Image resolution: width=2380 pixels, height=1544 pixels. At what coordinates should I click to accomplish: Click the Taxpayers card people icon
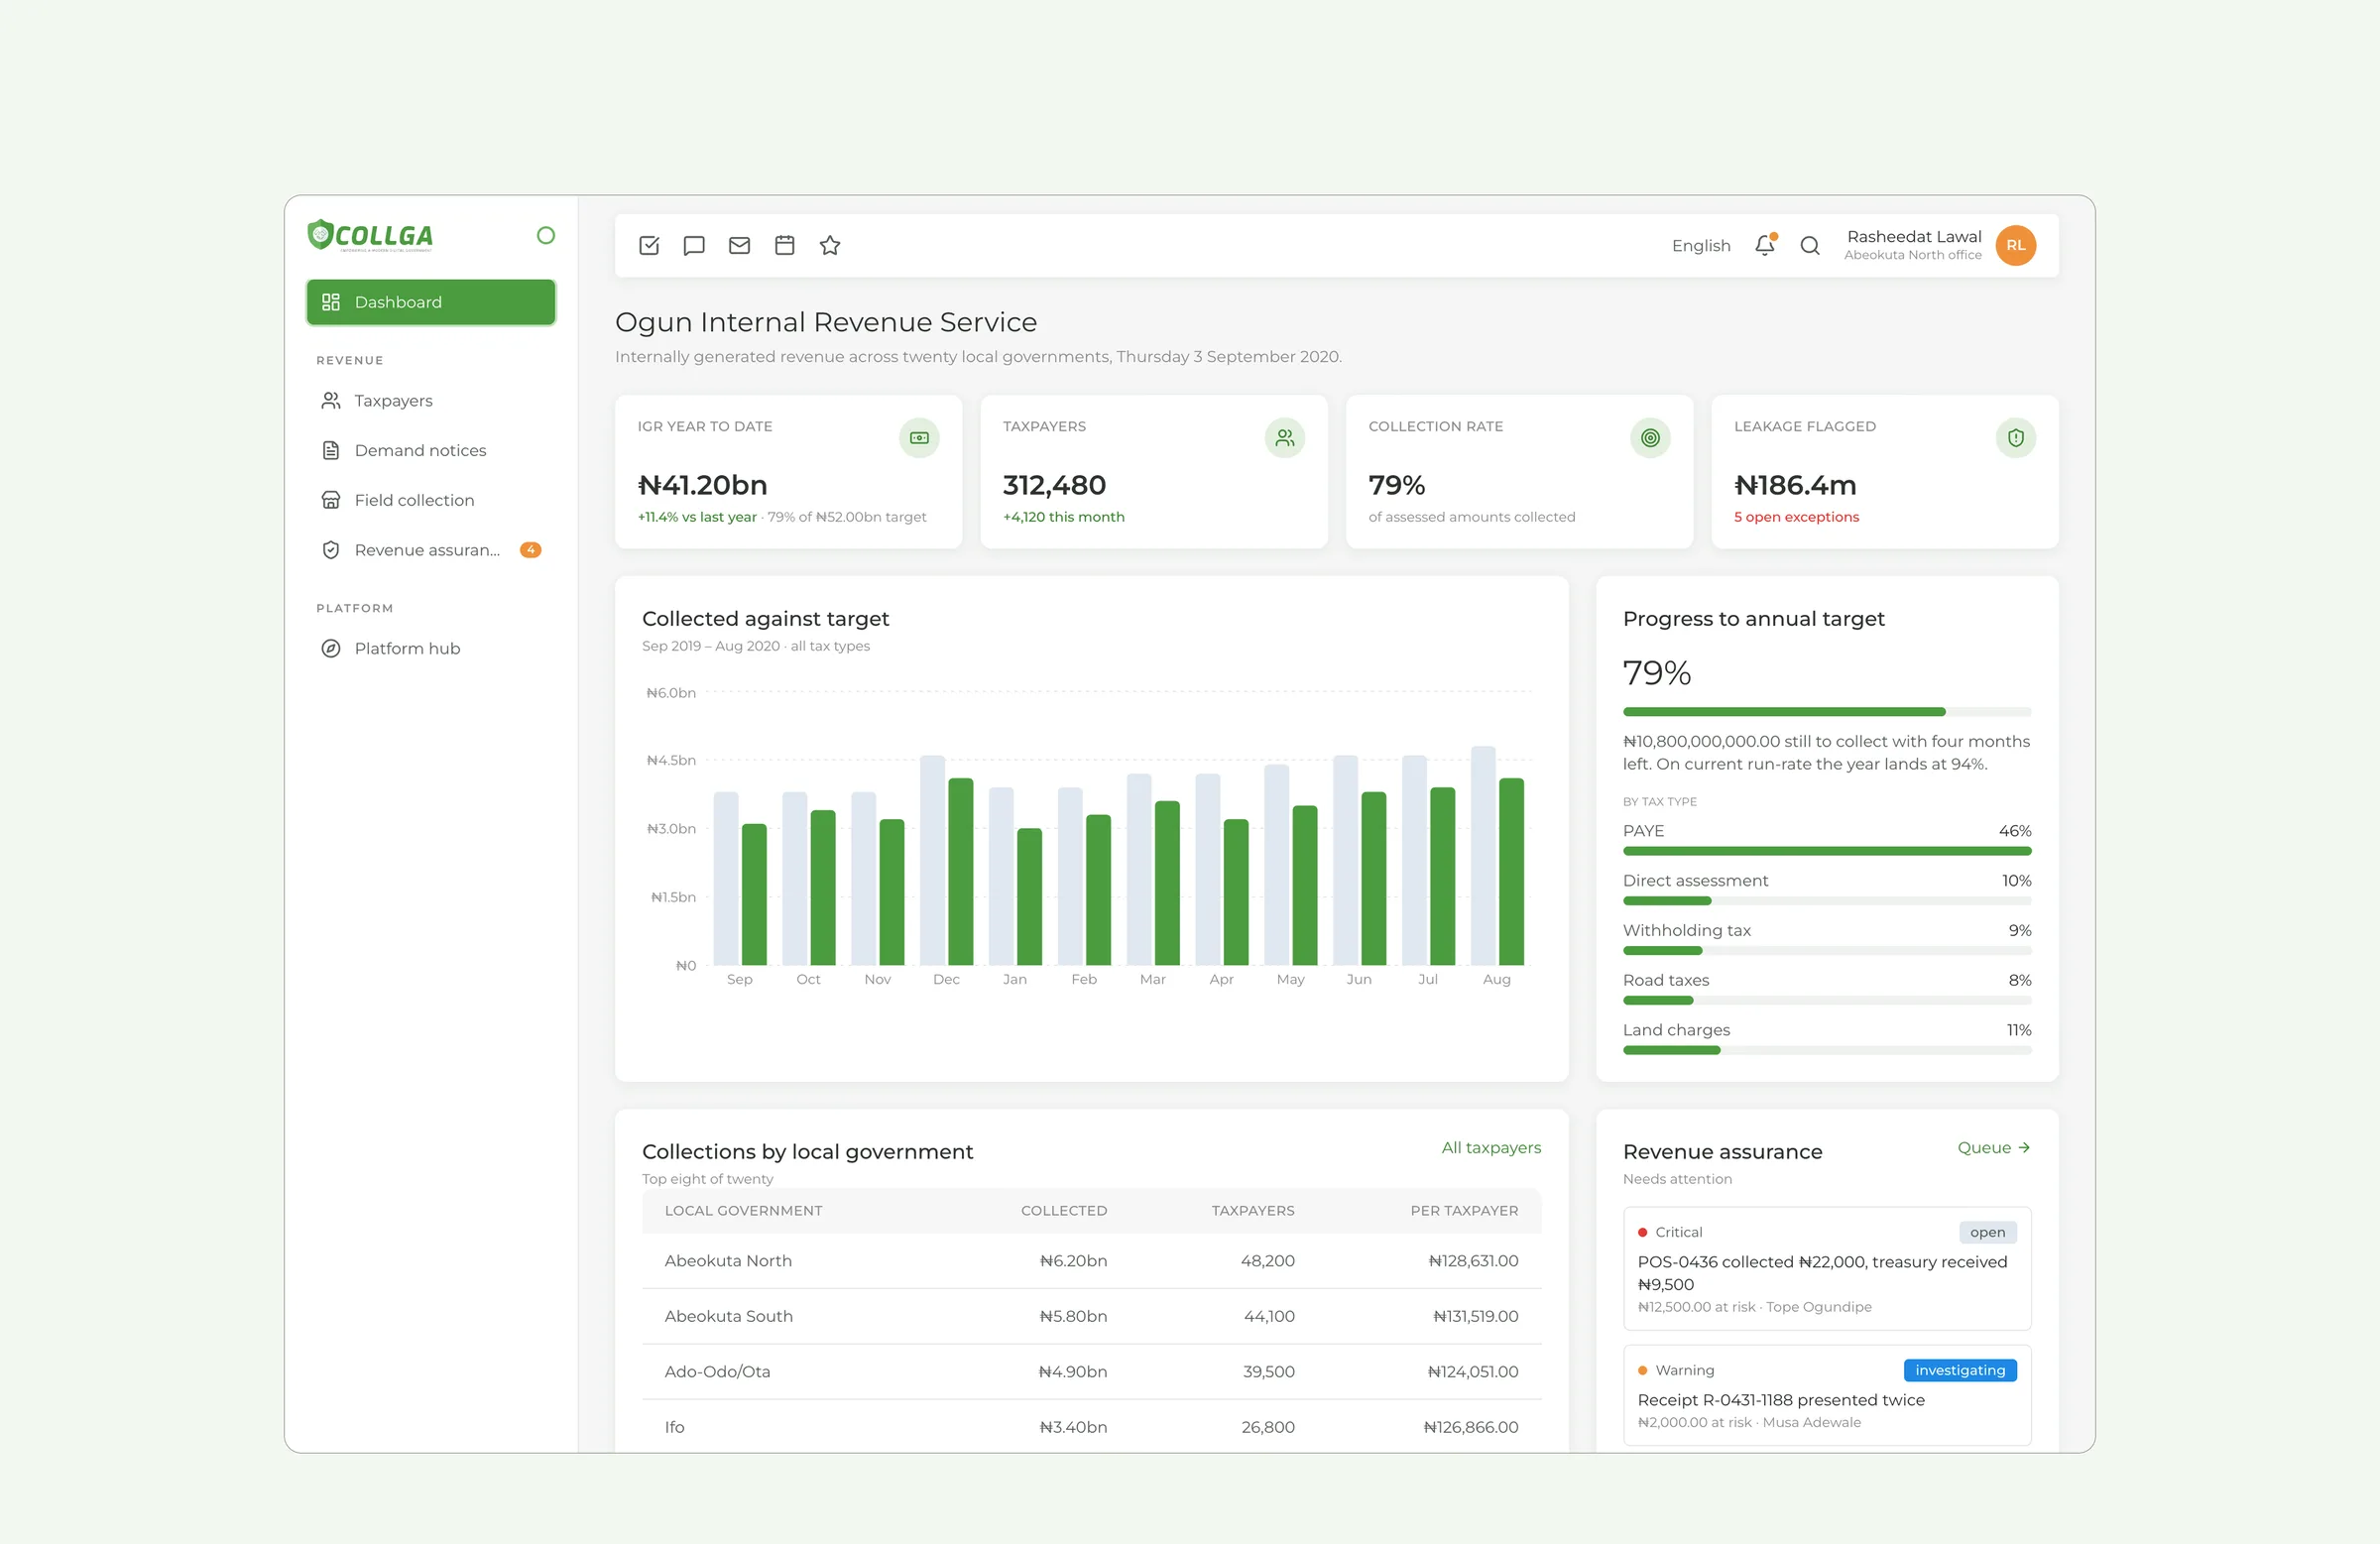[1284, 438]
